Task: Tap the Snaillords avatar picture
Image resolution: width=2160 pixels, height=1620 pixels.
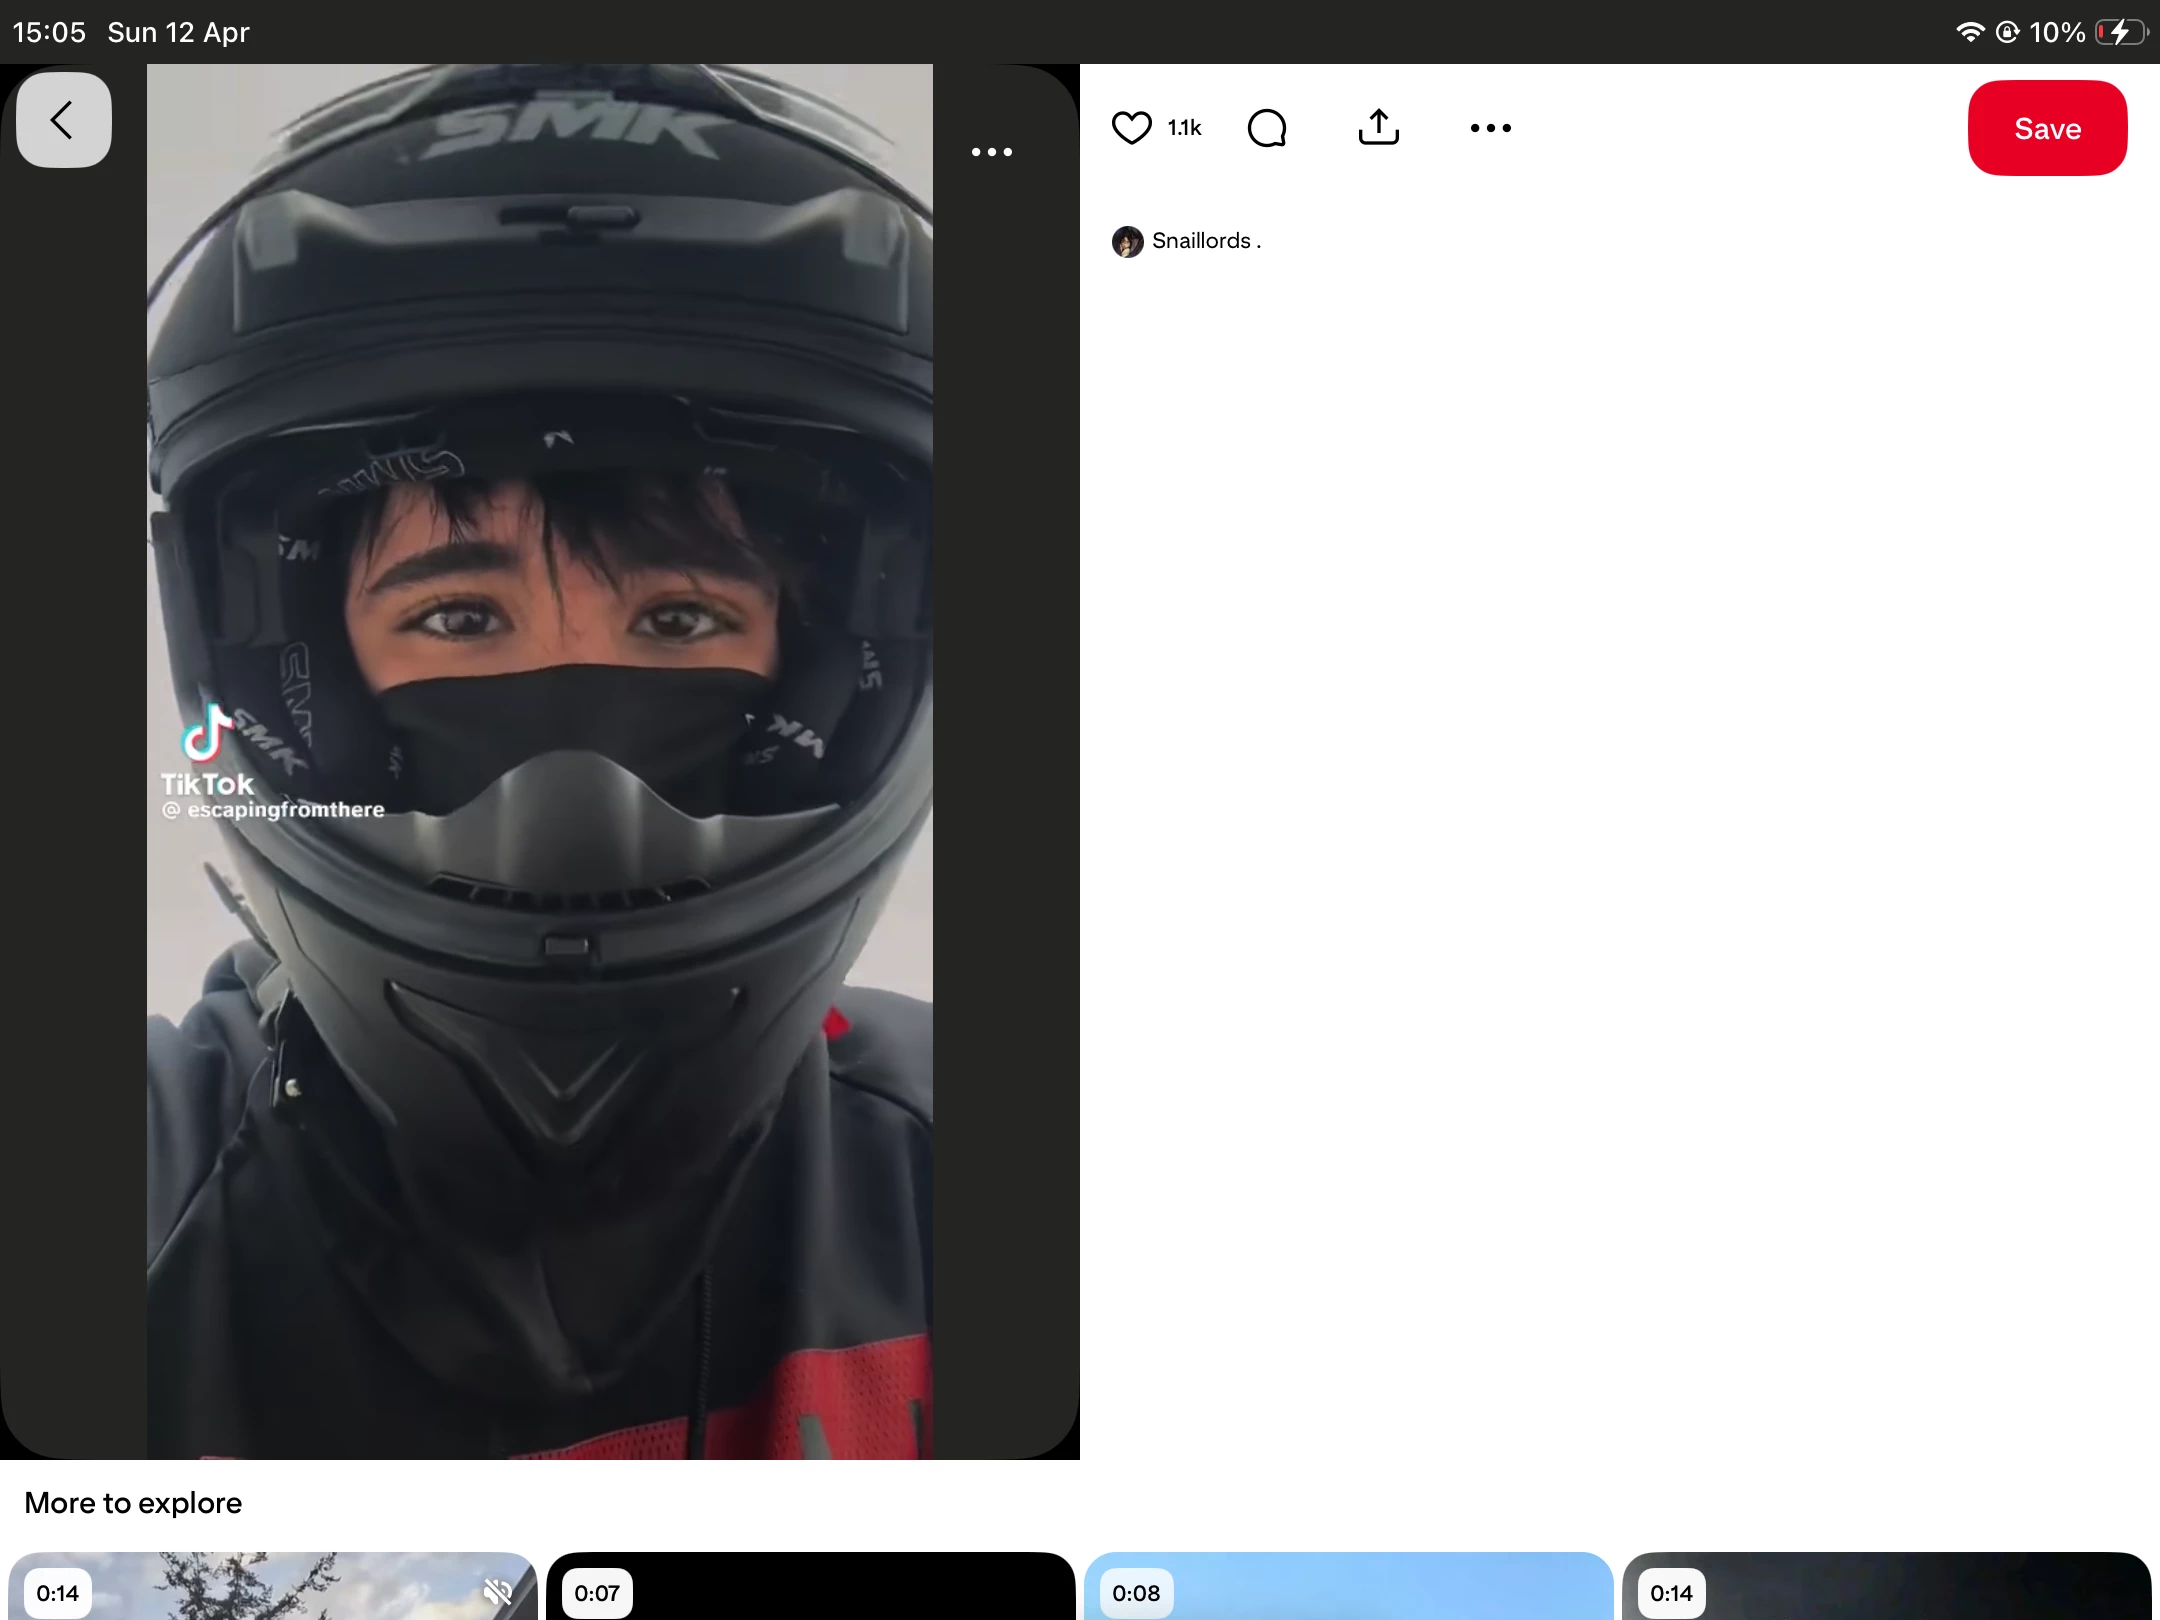Action: click(x=1127, y=242)
